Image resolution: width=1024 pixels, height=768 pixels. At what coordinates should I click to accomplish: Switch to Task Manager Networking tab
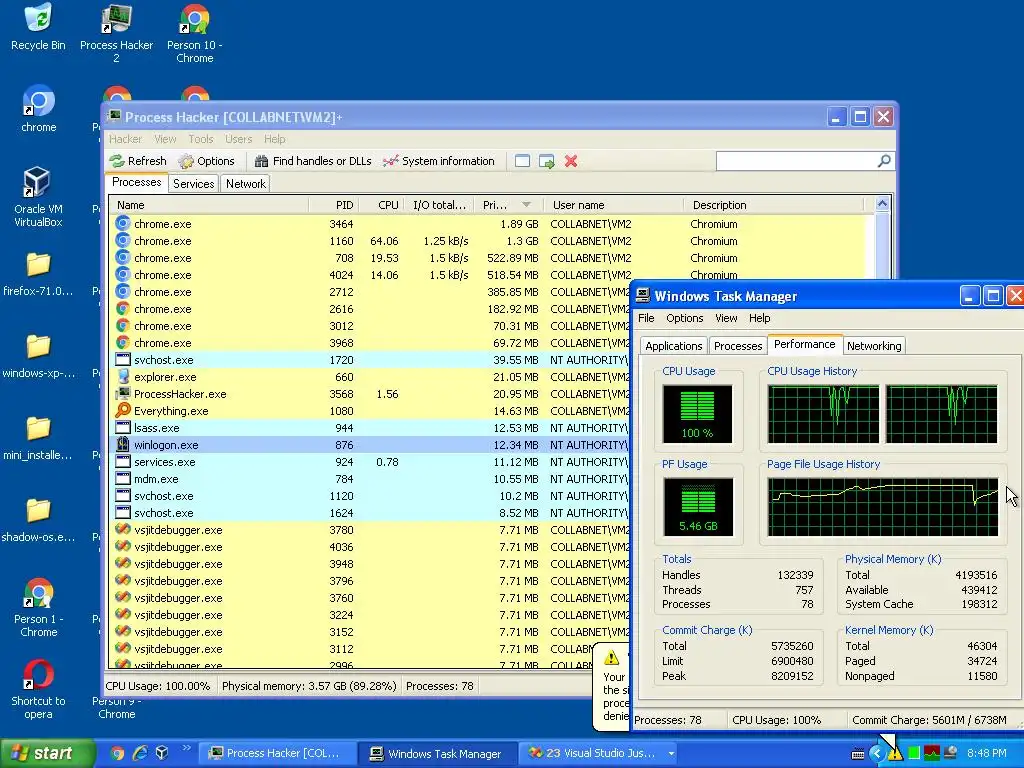click(874, 346)
